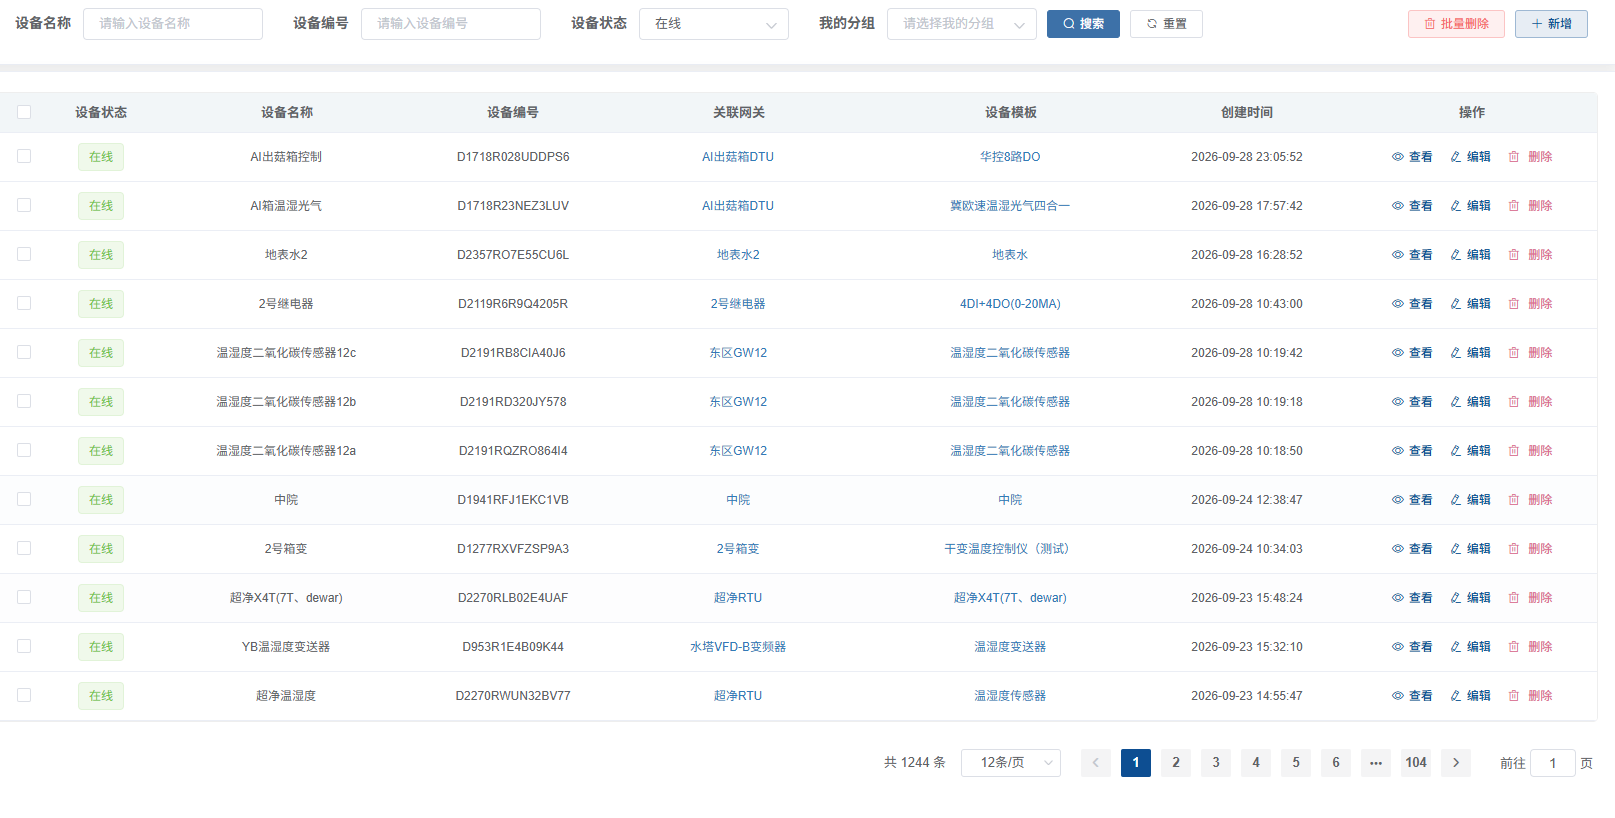Click the 新增 add button
The image size is (1615, 818).
pos(1551,24)
